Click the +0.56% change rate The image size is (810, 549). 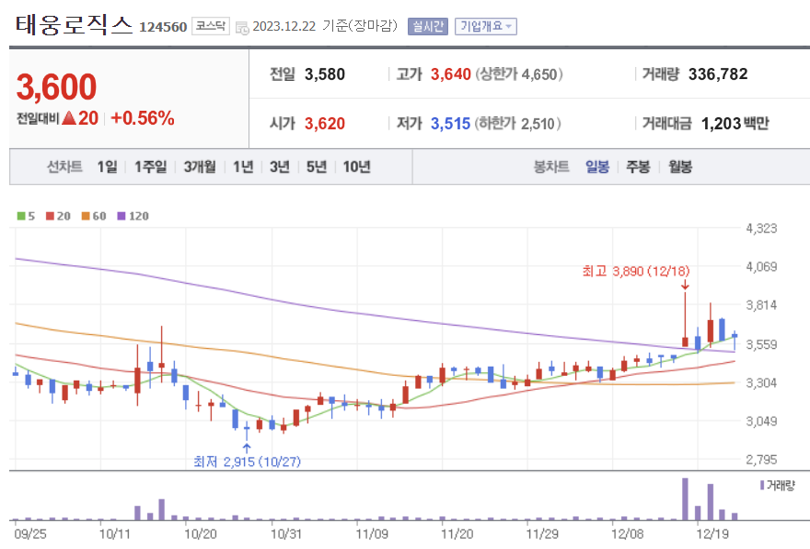143,118
